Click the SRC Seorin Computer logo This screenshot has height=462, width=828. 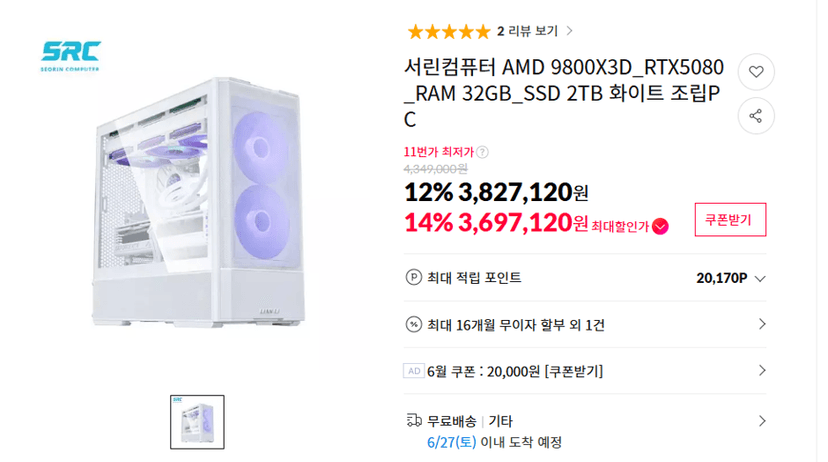71,56
